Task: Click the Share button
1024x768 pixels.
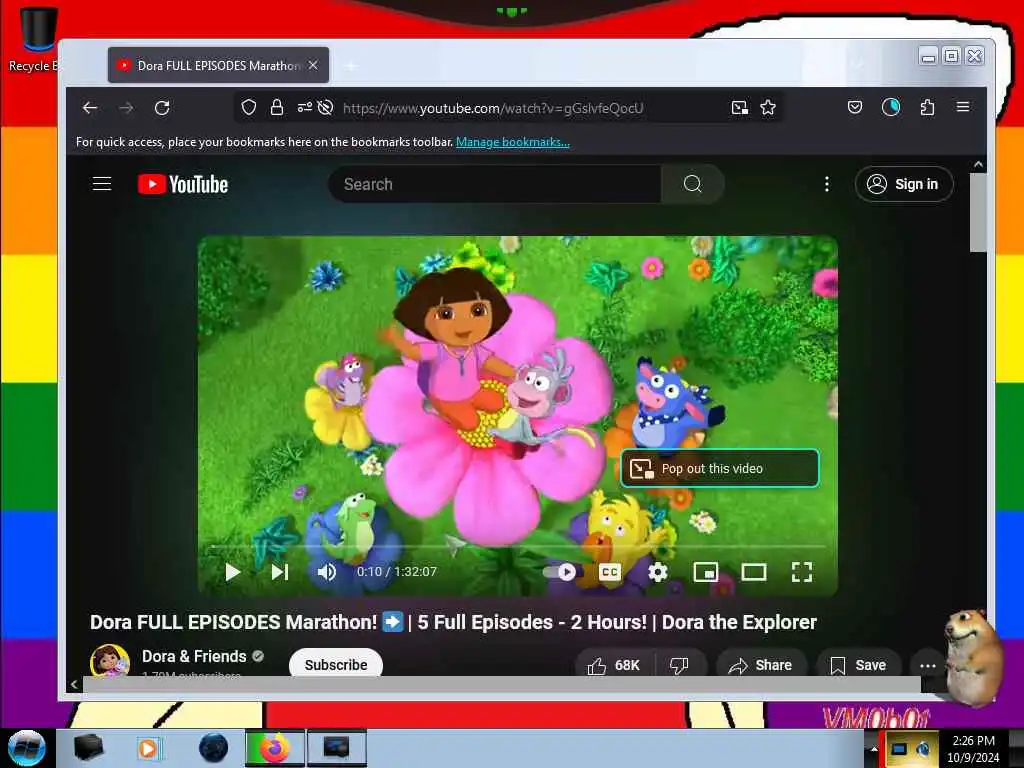Action: [760, 665]
